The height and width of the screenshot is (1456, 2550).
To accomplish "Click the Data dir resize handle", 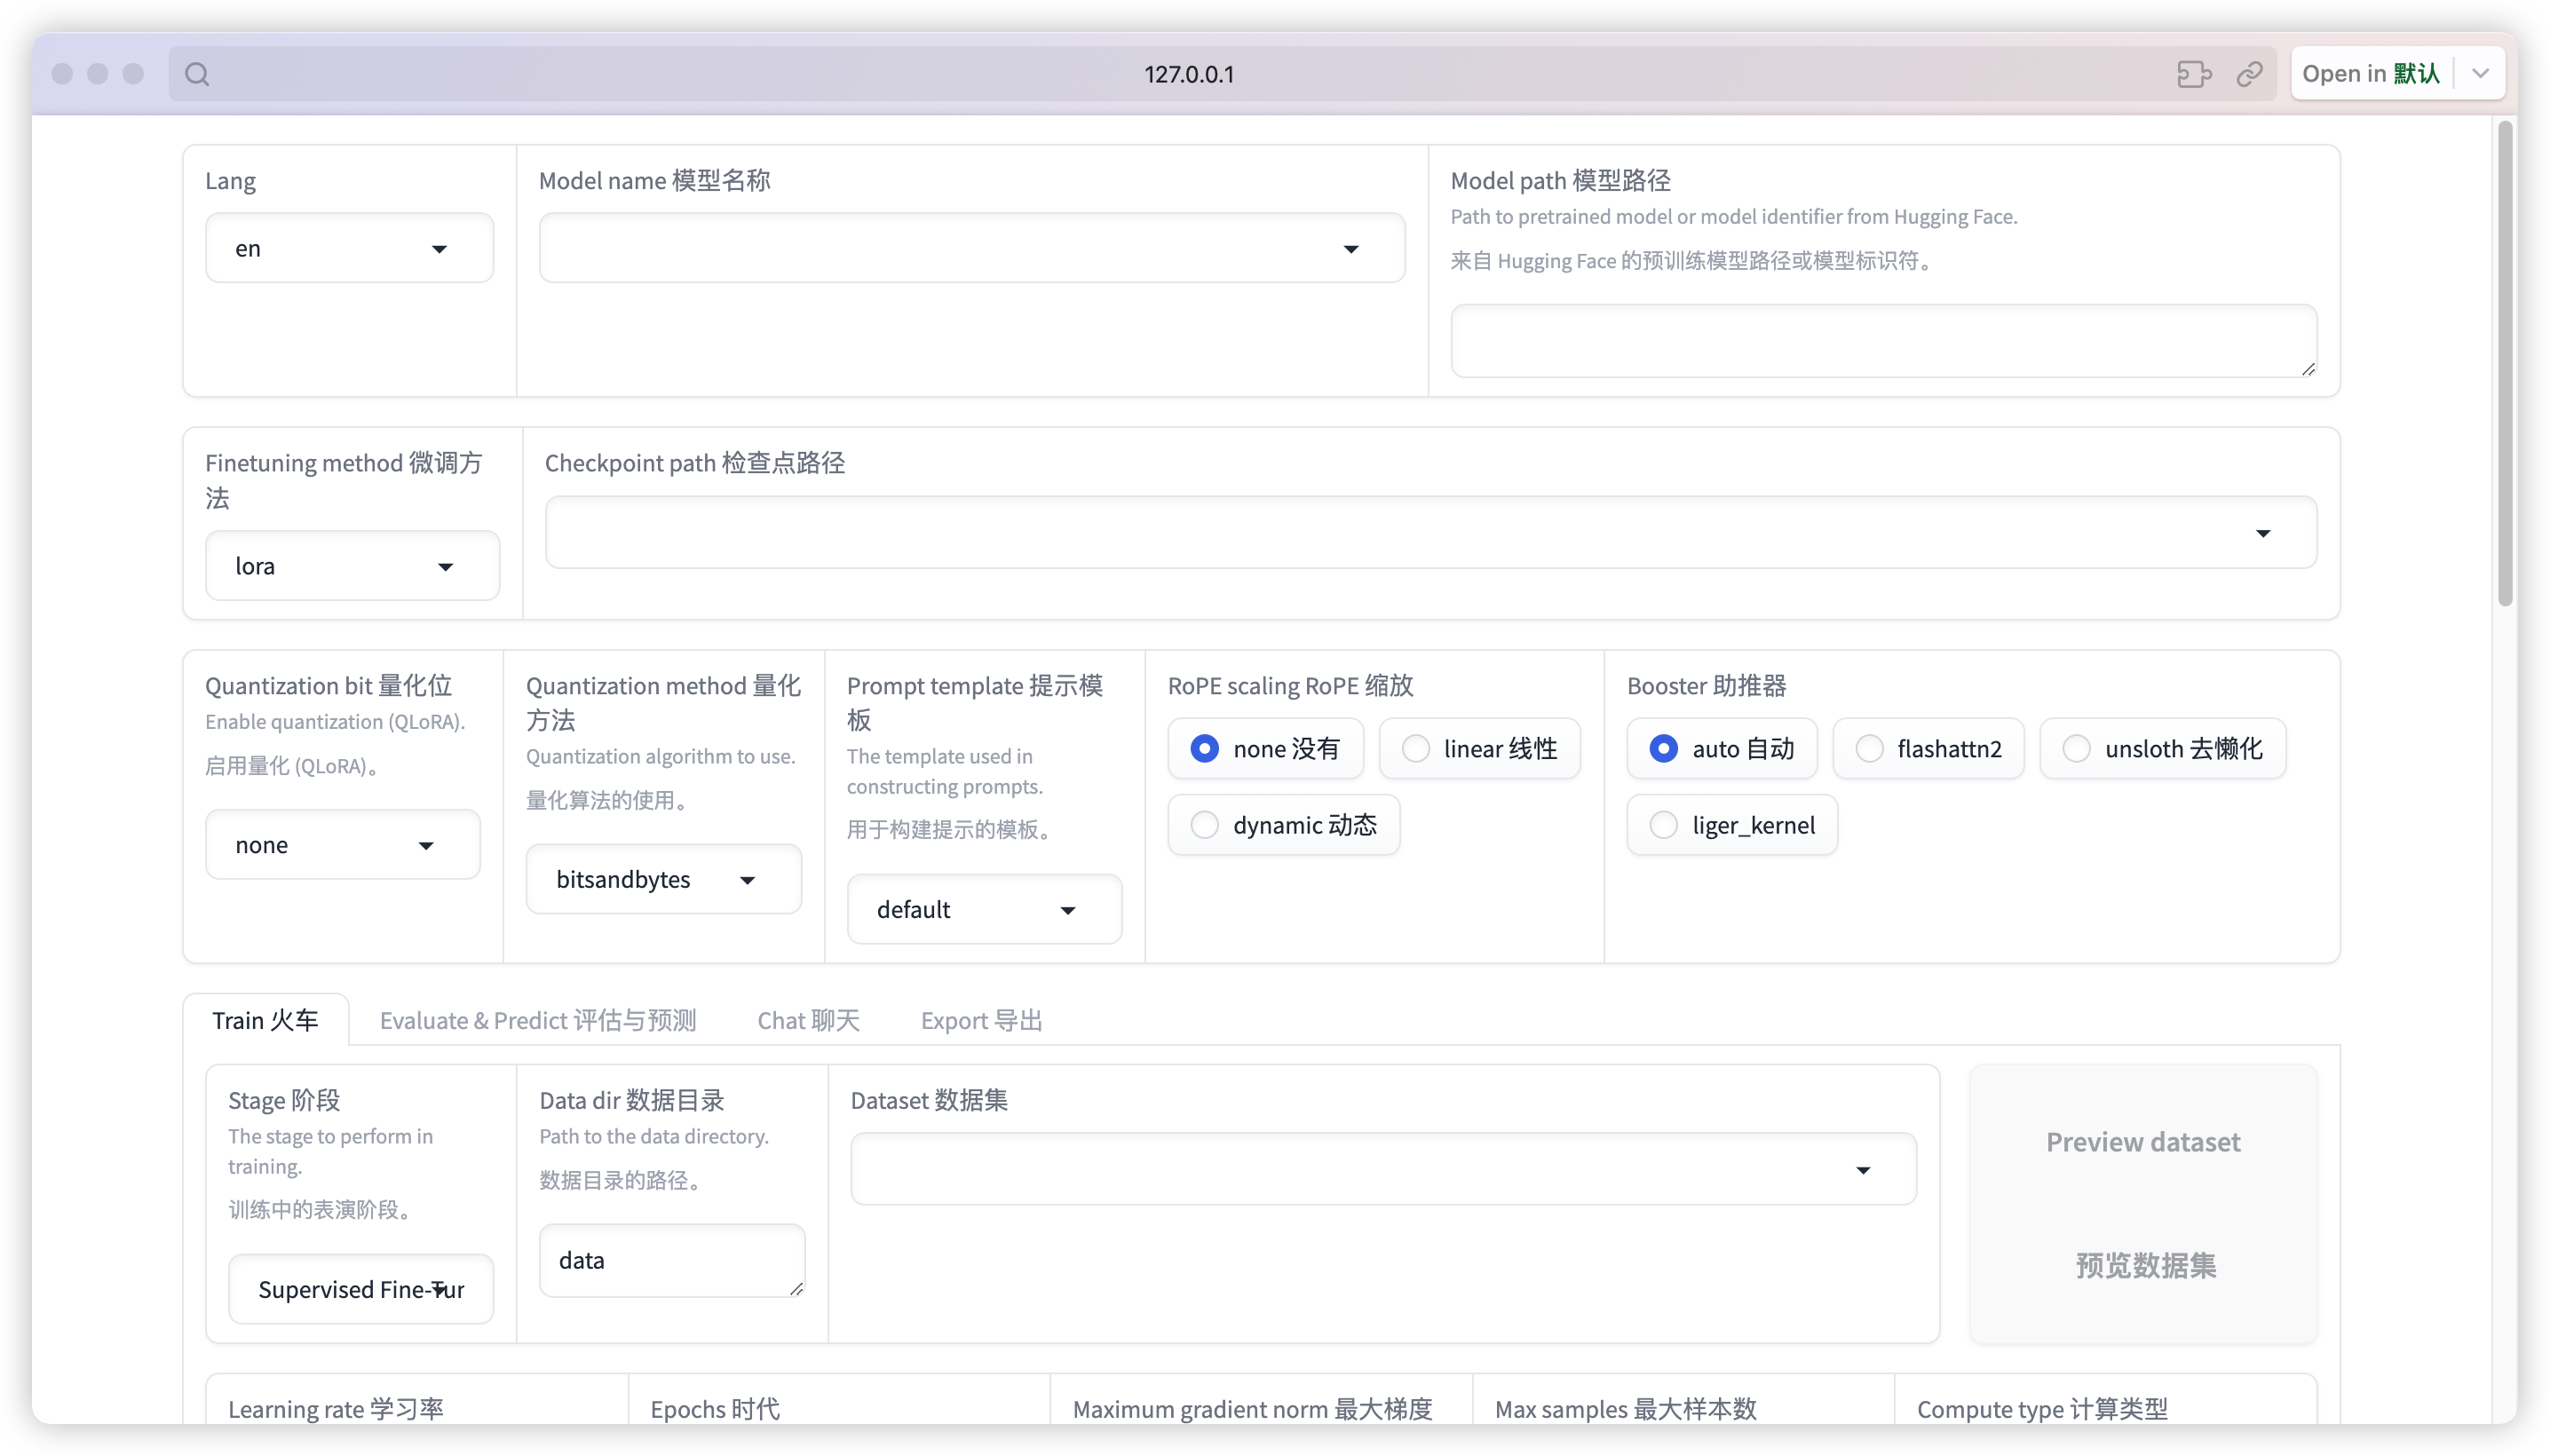I will point(796,1288).
